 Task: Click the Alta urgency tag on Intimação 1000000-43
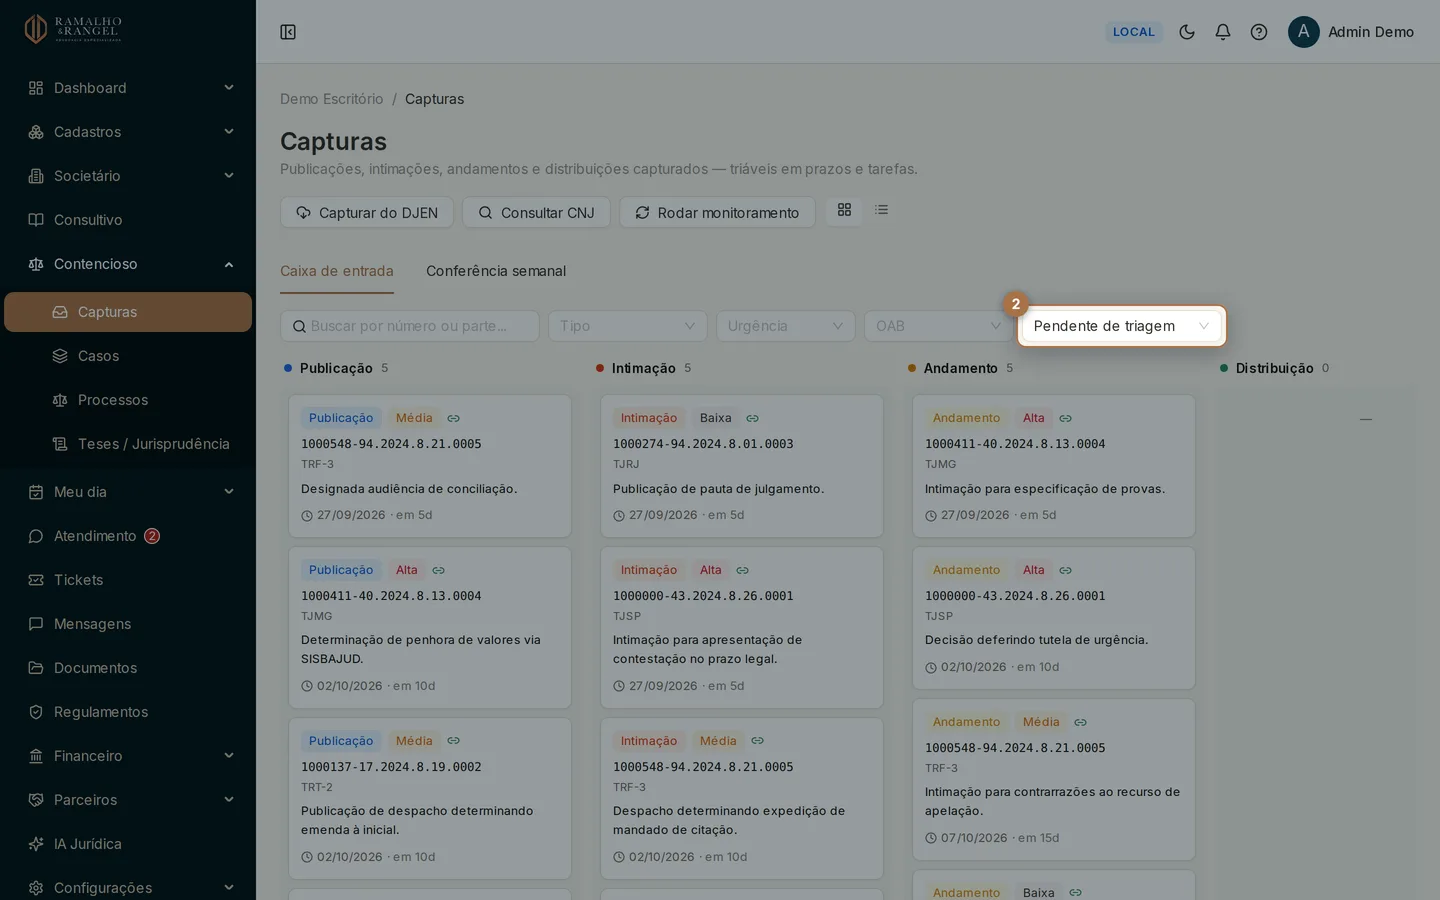point(711,570)
